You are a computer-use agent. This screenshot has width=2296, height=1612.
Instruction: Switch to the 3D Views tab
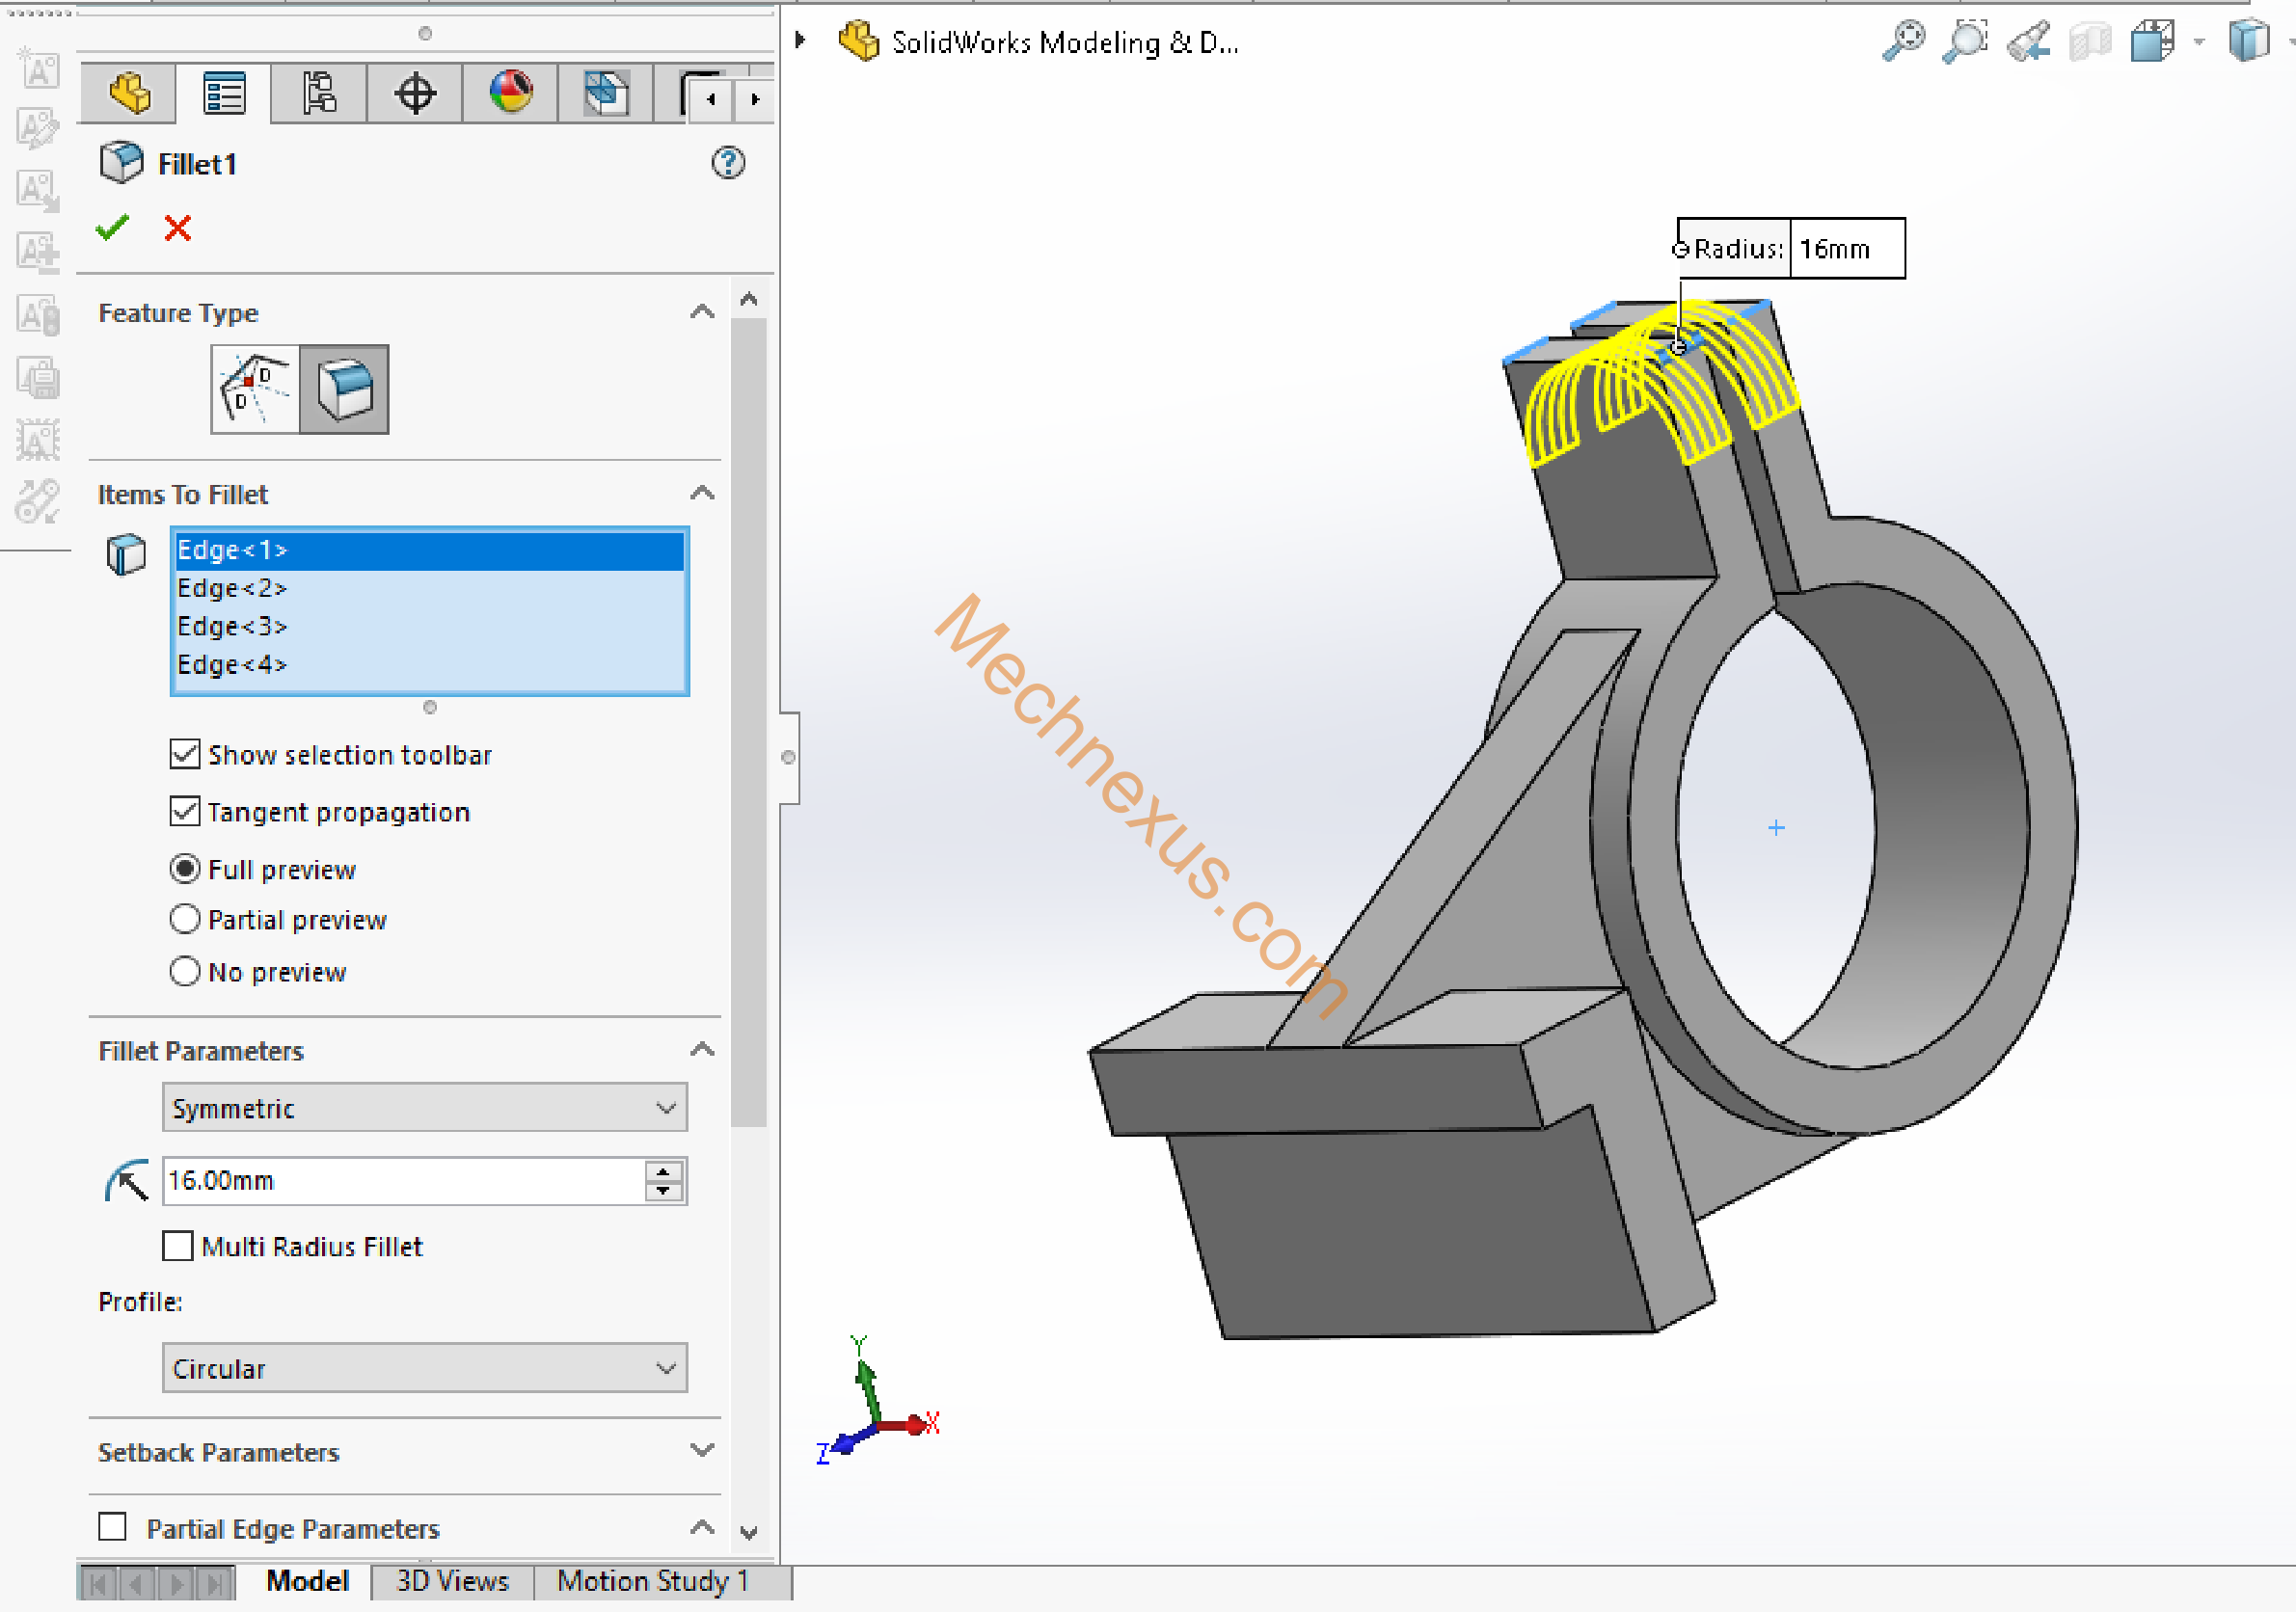(x=452, y=1581)
